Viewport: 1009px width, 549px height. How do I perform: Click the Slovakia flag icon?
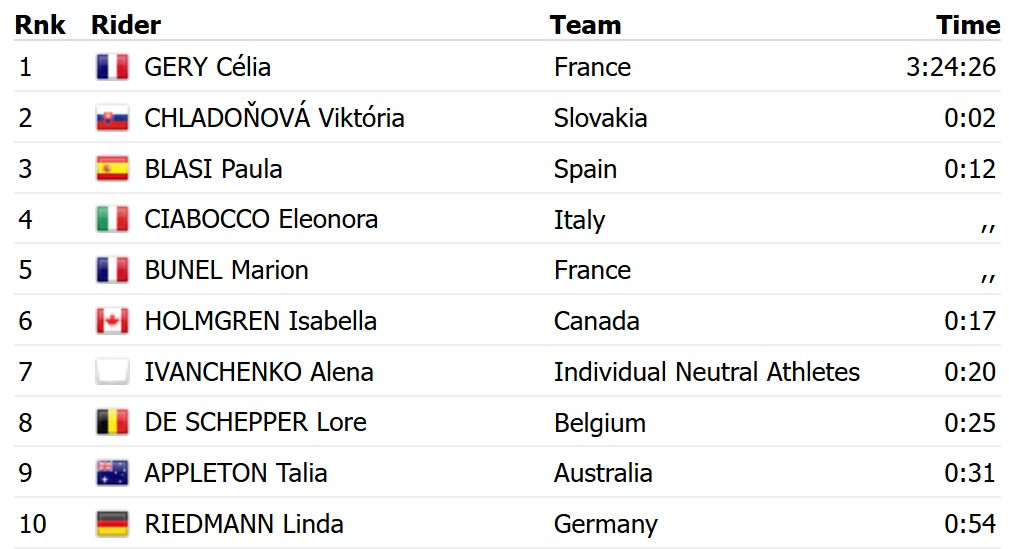pos(112,118)
